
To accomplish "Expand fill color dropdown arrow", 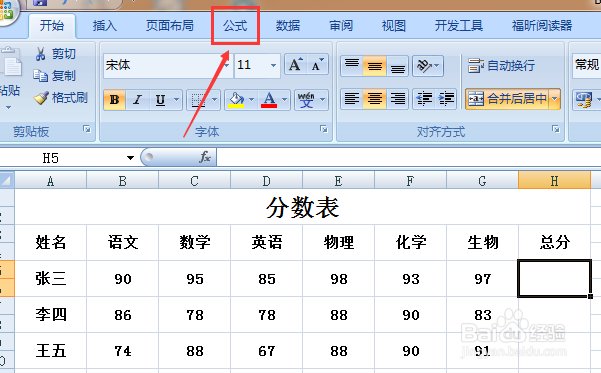I will 251,100.
